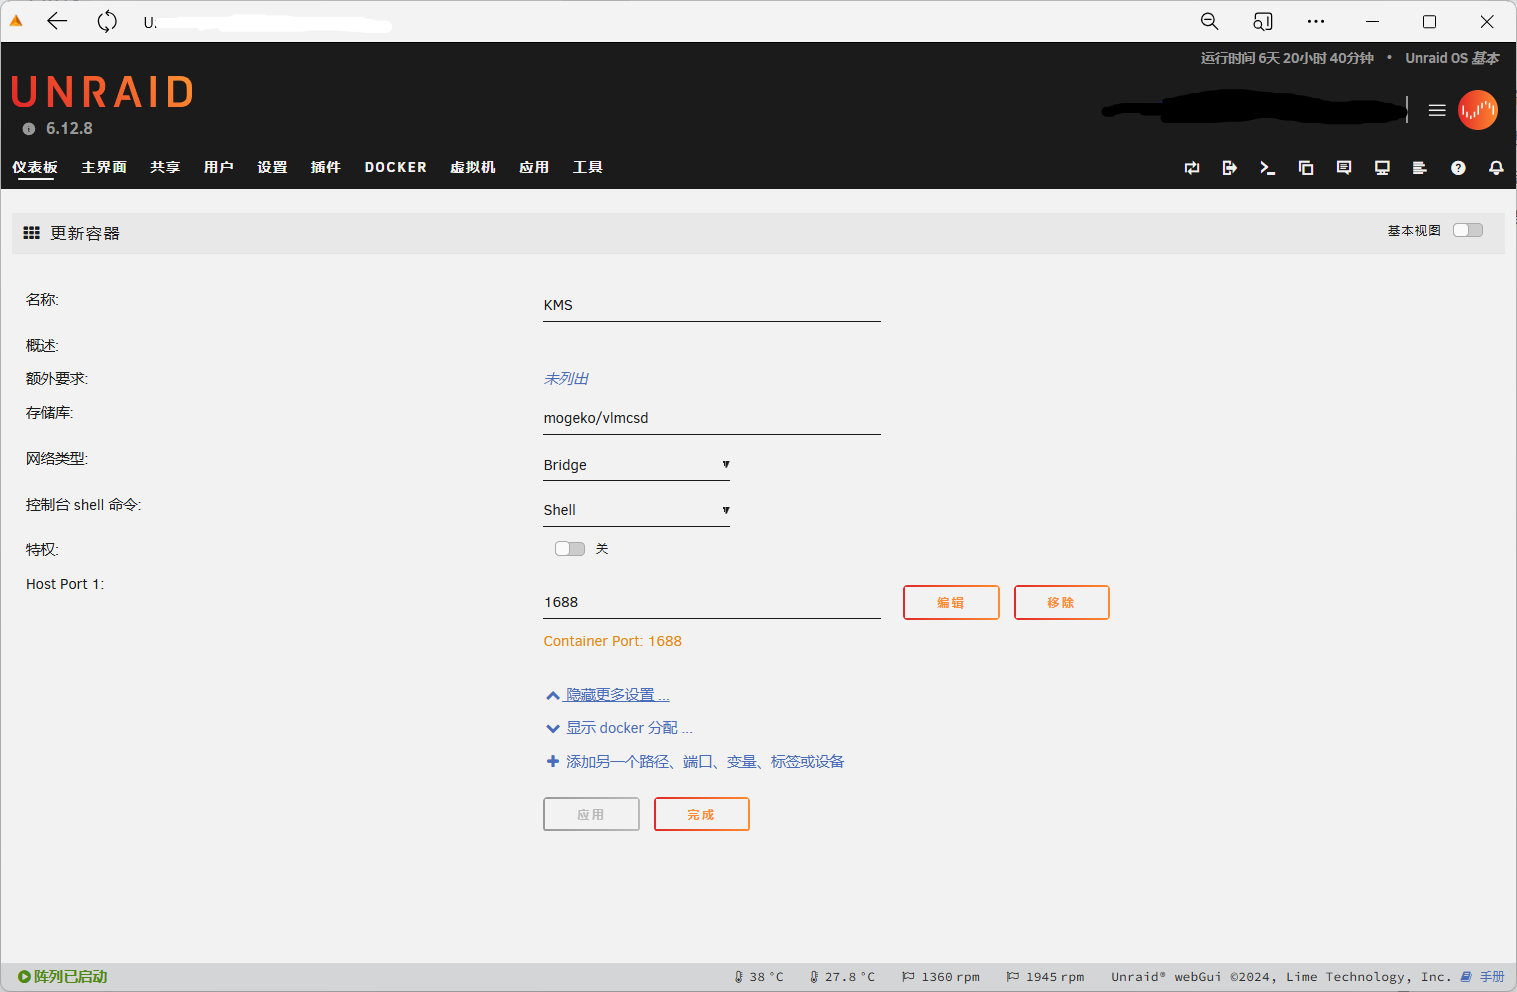The height and width of the screenshot is (992, 1517).
Task: Click the Container Port: 1688 text
Action: click(x=613, y=641)
